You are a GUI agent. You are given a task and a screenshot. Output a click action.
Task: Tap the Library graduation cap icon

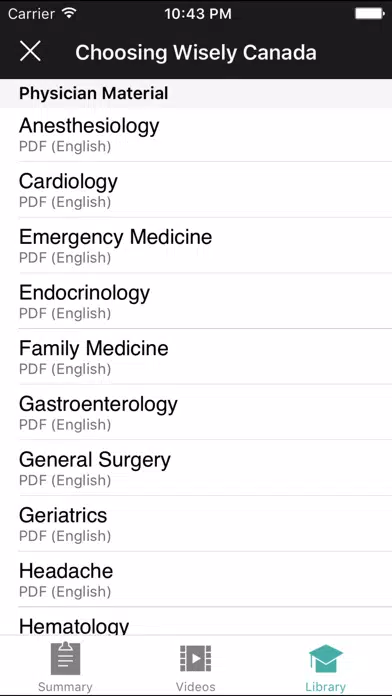click(x=326, y=658)
